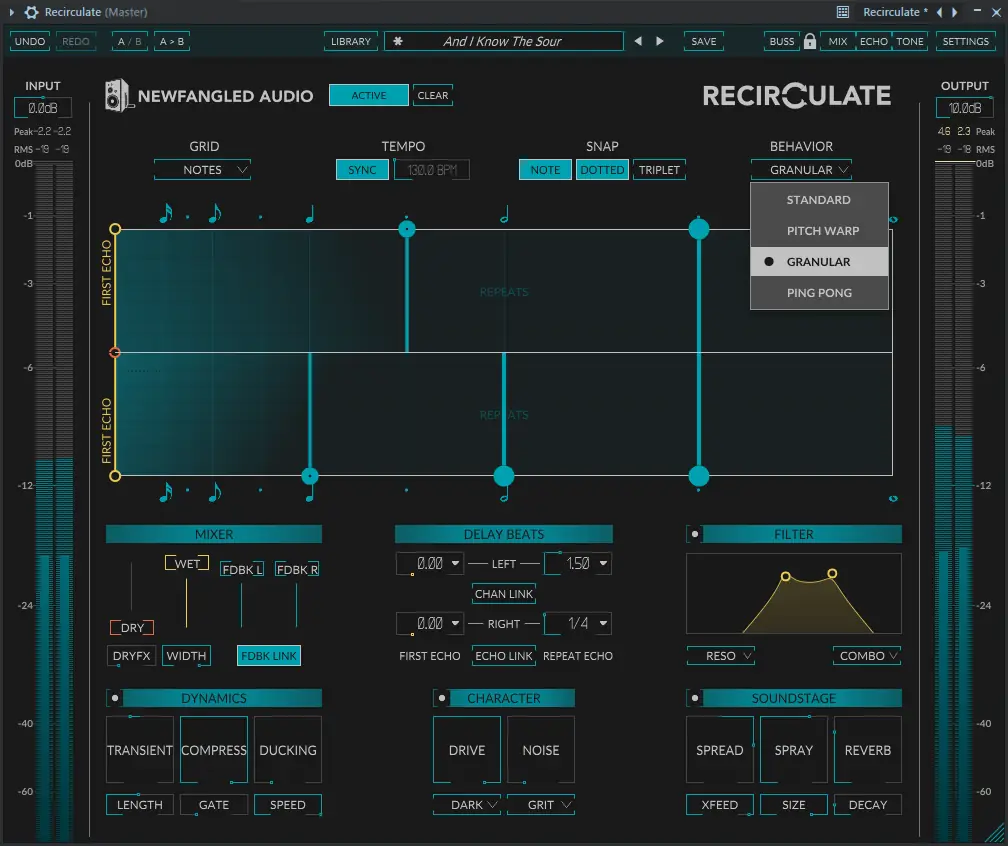This screenshot has height=846, width=1008.
Task: Click top-row sixteenth note grid marker
Action: click(166, 213)
